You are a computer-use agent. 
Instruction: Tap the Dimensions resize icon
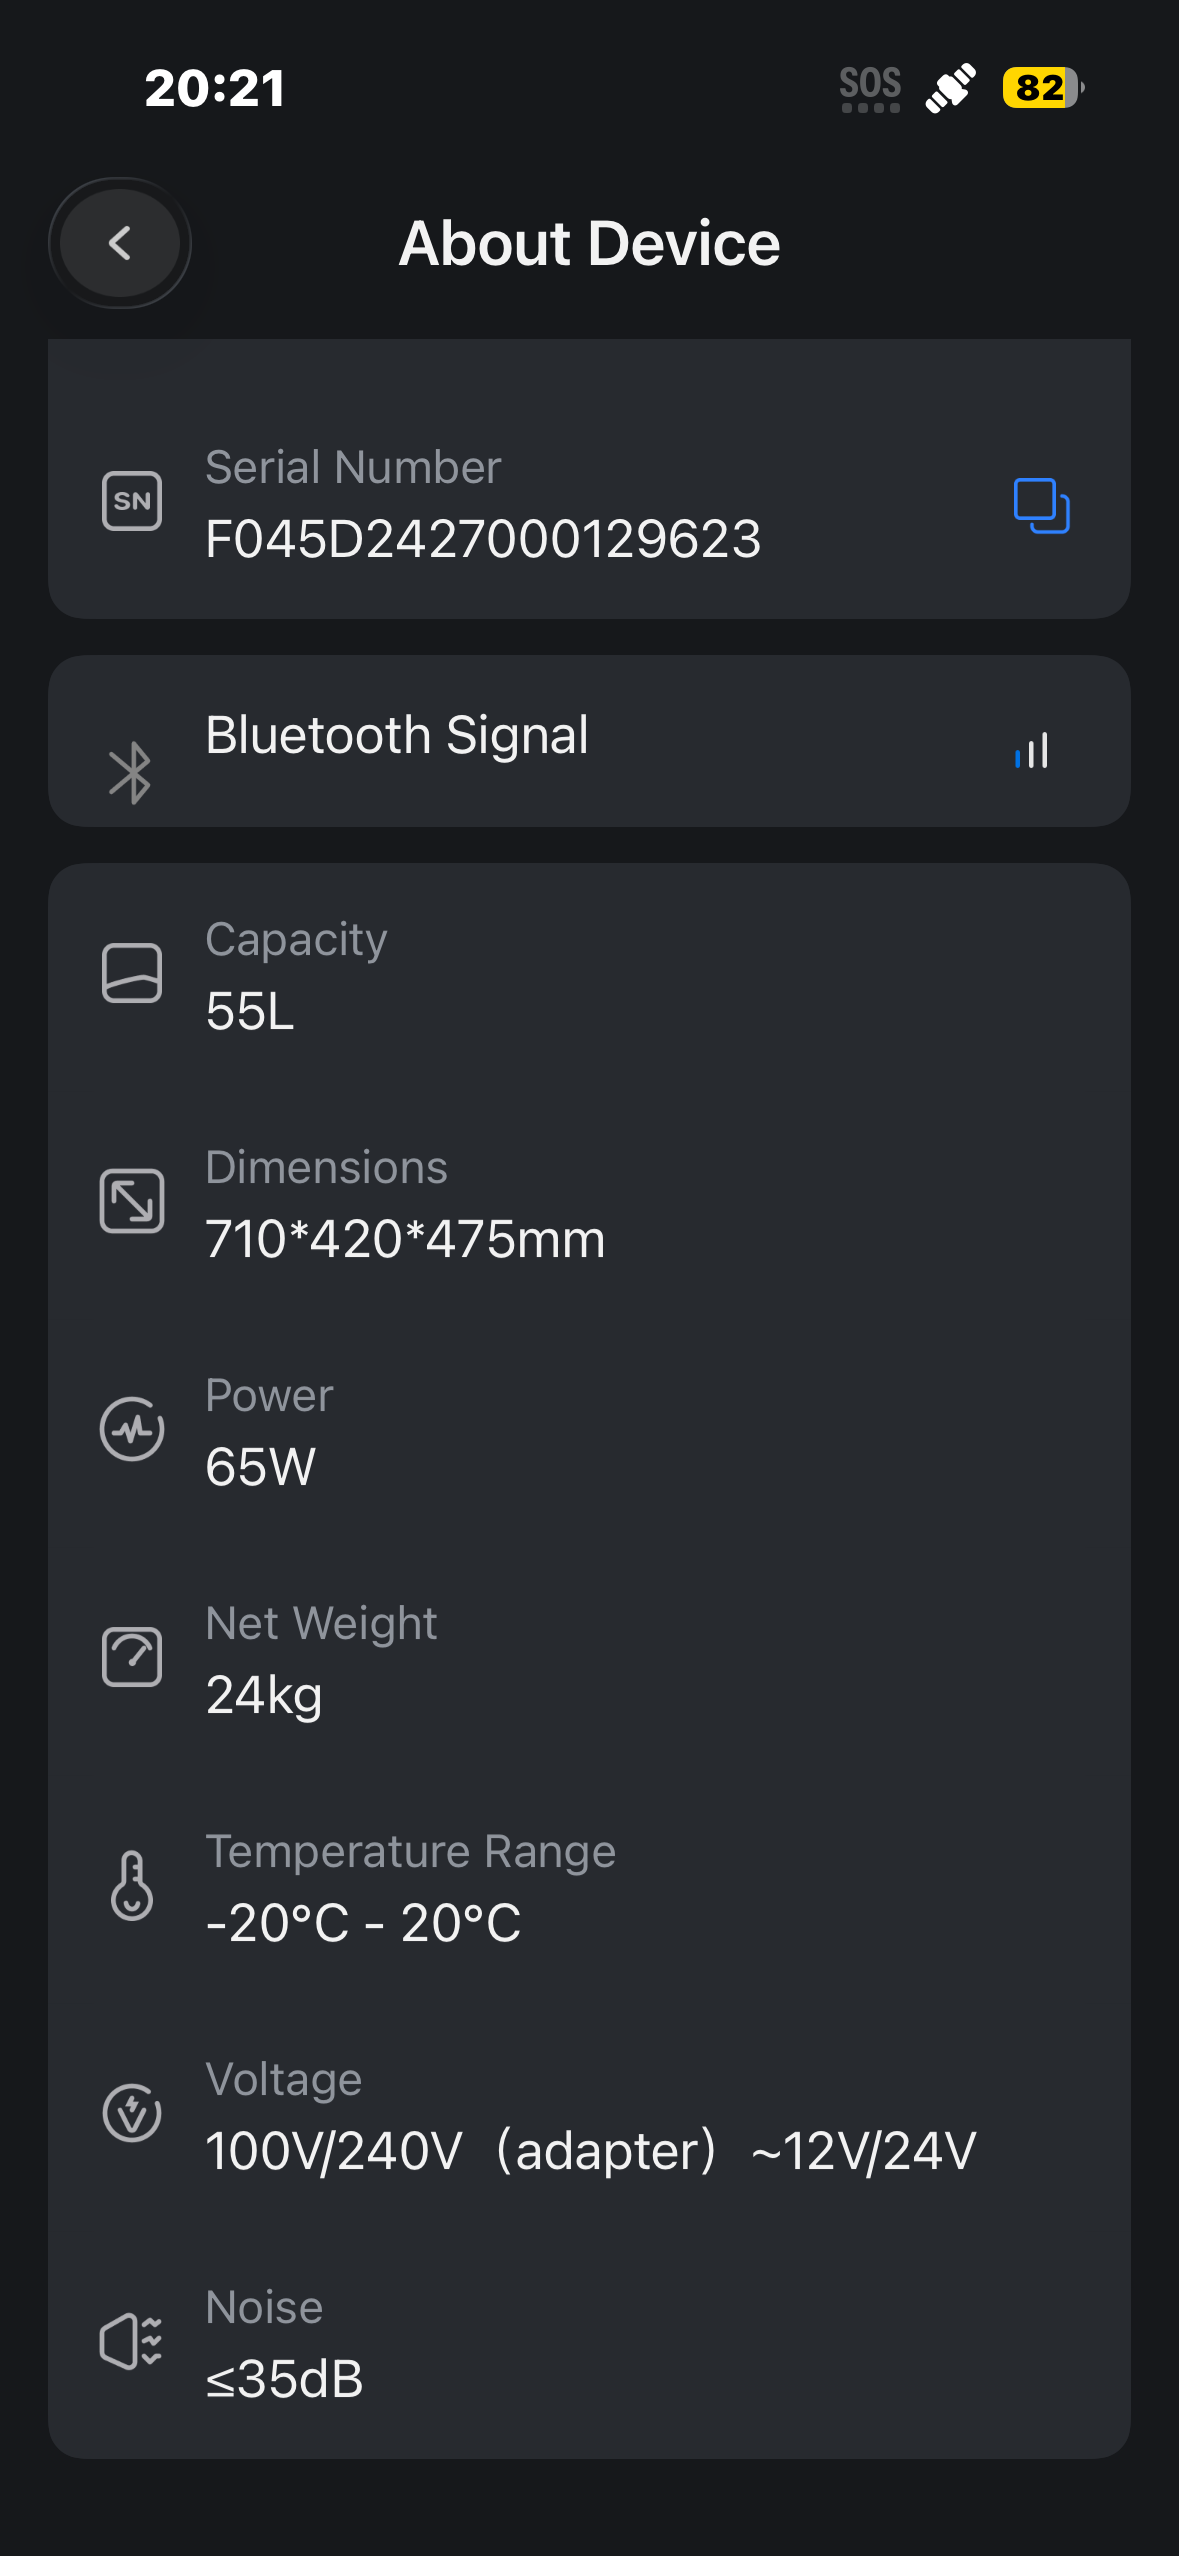point(132,1201)
